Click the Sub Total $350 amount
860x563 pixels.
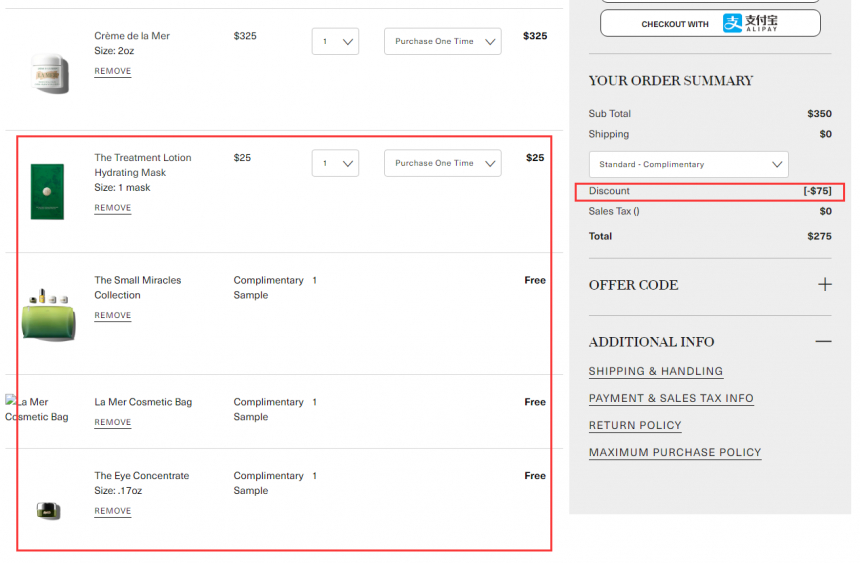[x=819, y=114]
